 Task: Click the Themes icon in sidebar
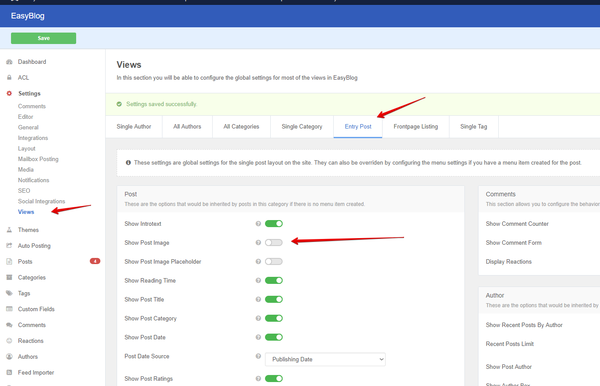[x=9, y=230]
